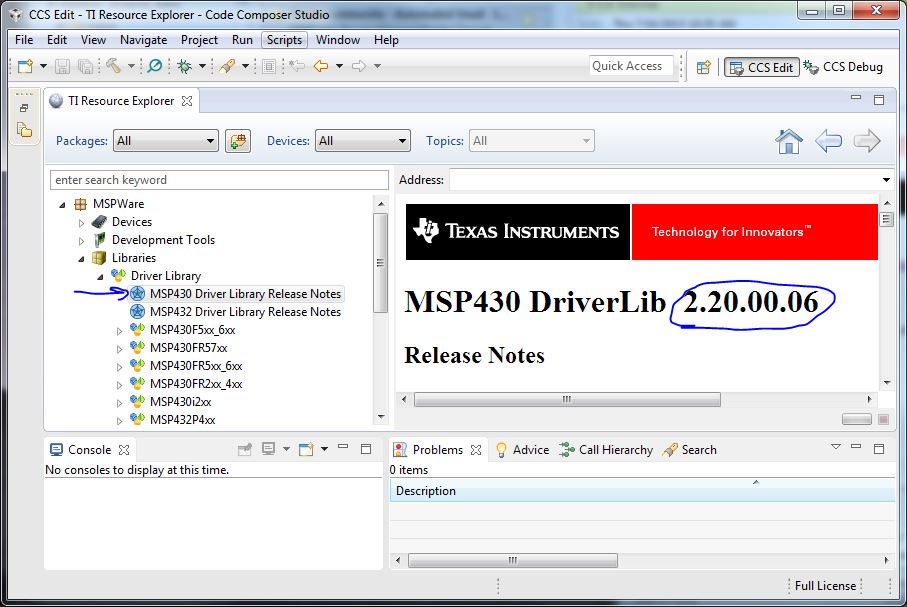Click the Resource Explorer forward arrow
907x607 pixels.
pos(867,141)
